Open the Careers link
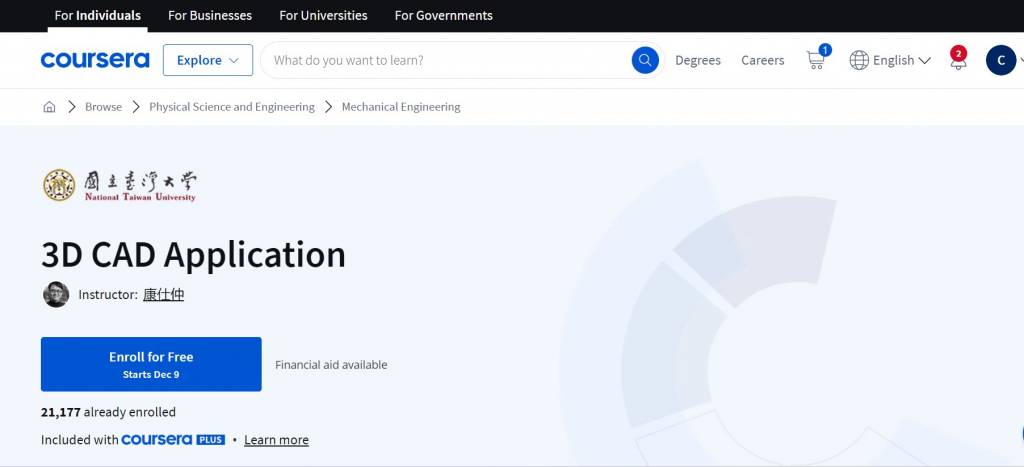This screenshot has width=1024, height=467. click(x=762, y=60)
